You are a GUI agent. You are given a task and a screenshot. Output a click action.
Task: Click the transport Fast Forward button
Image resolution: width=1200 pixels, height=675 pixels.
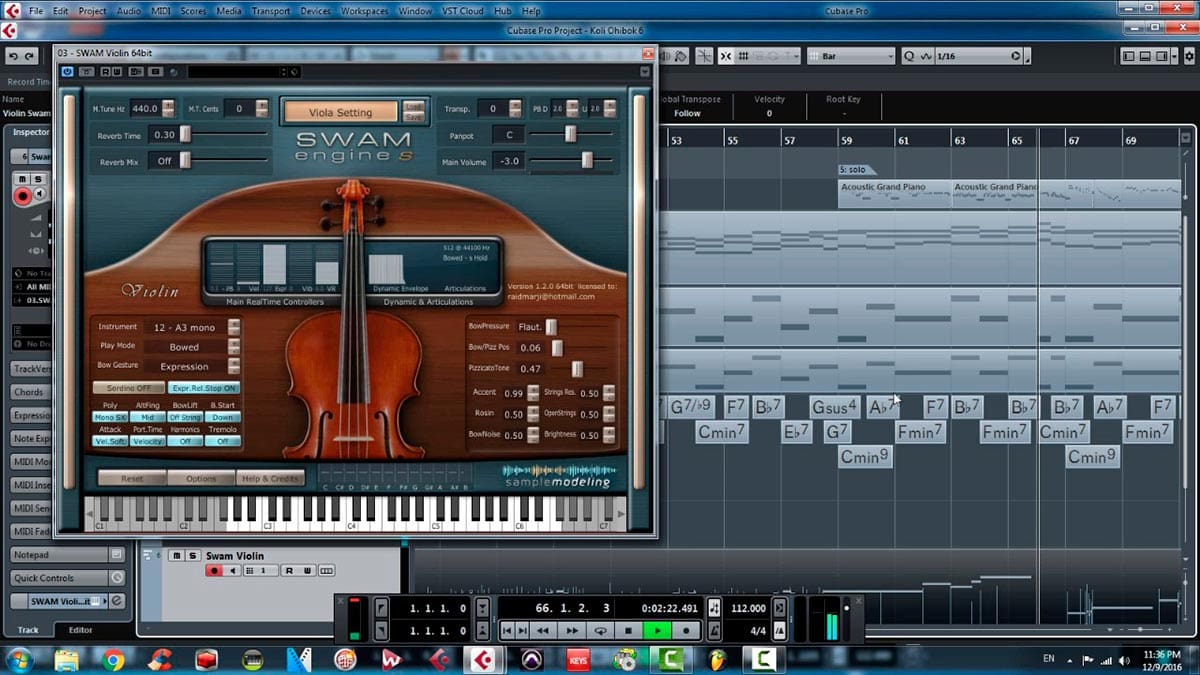(x=572, y=630)
